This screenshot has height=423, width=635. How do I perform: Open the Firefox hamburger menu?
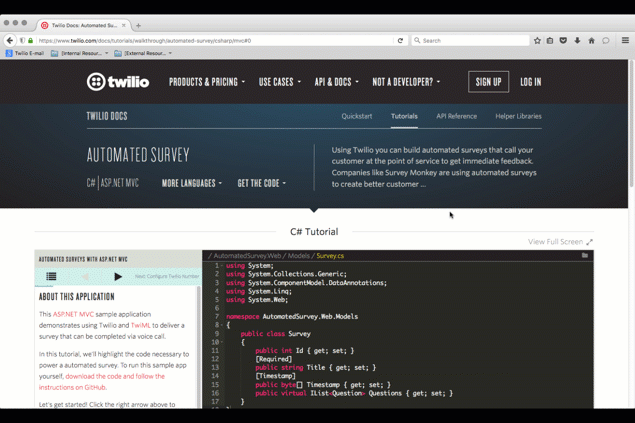tap(625, 40)
